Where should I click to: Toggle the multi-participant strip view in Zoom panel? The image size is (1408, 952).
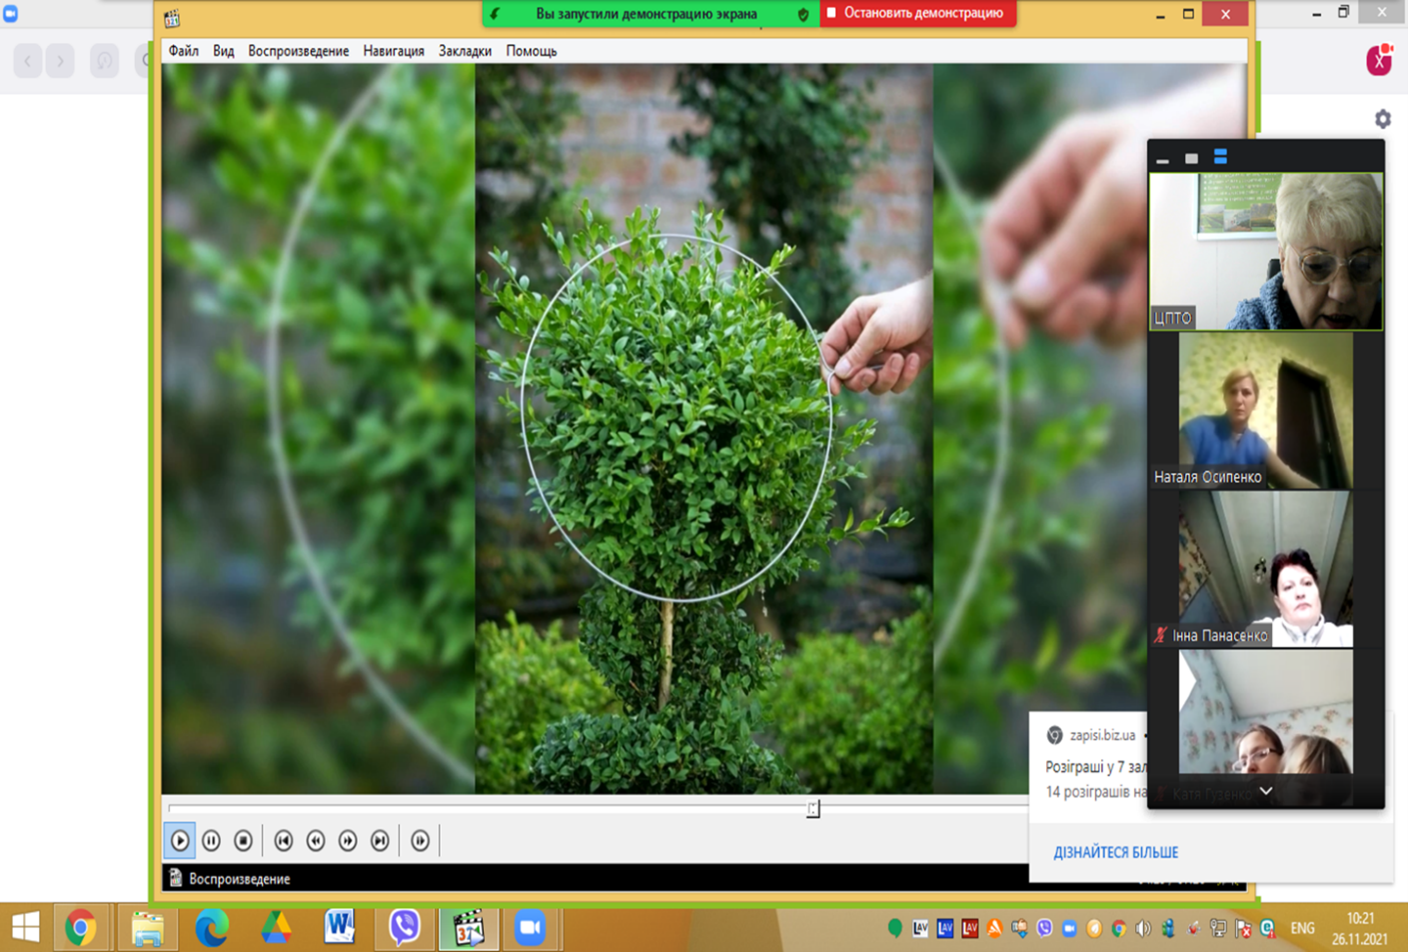(1220, 157)
